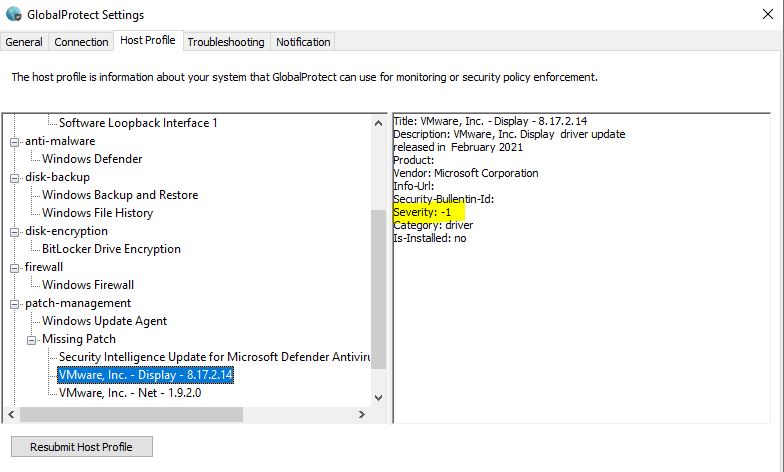784x472 pixels.
Task: Click the tree's scroll up arrow
Action: tap(378, 123)
